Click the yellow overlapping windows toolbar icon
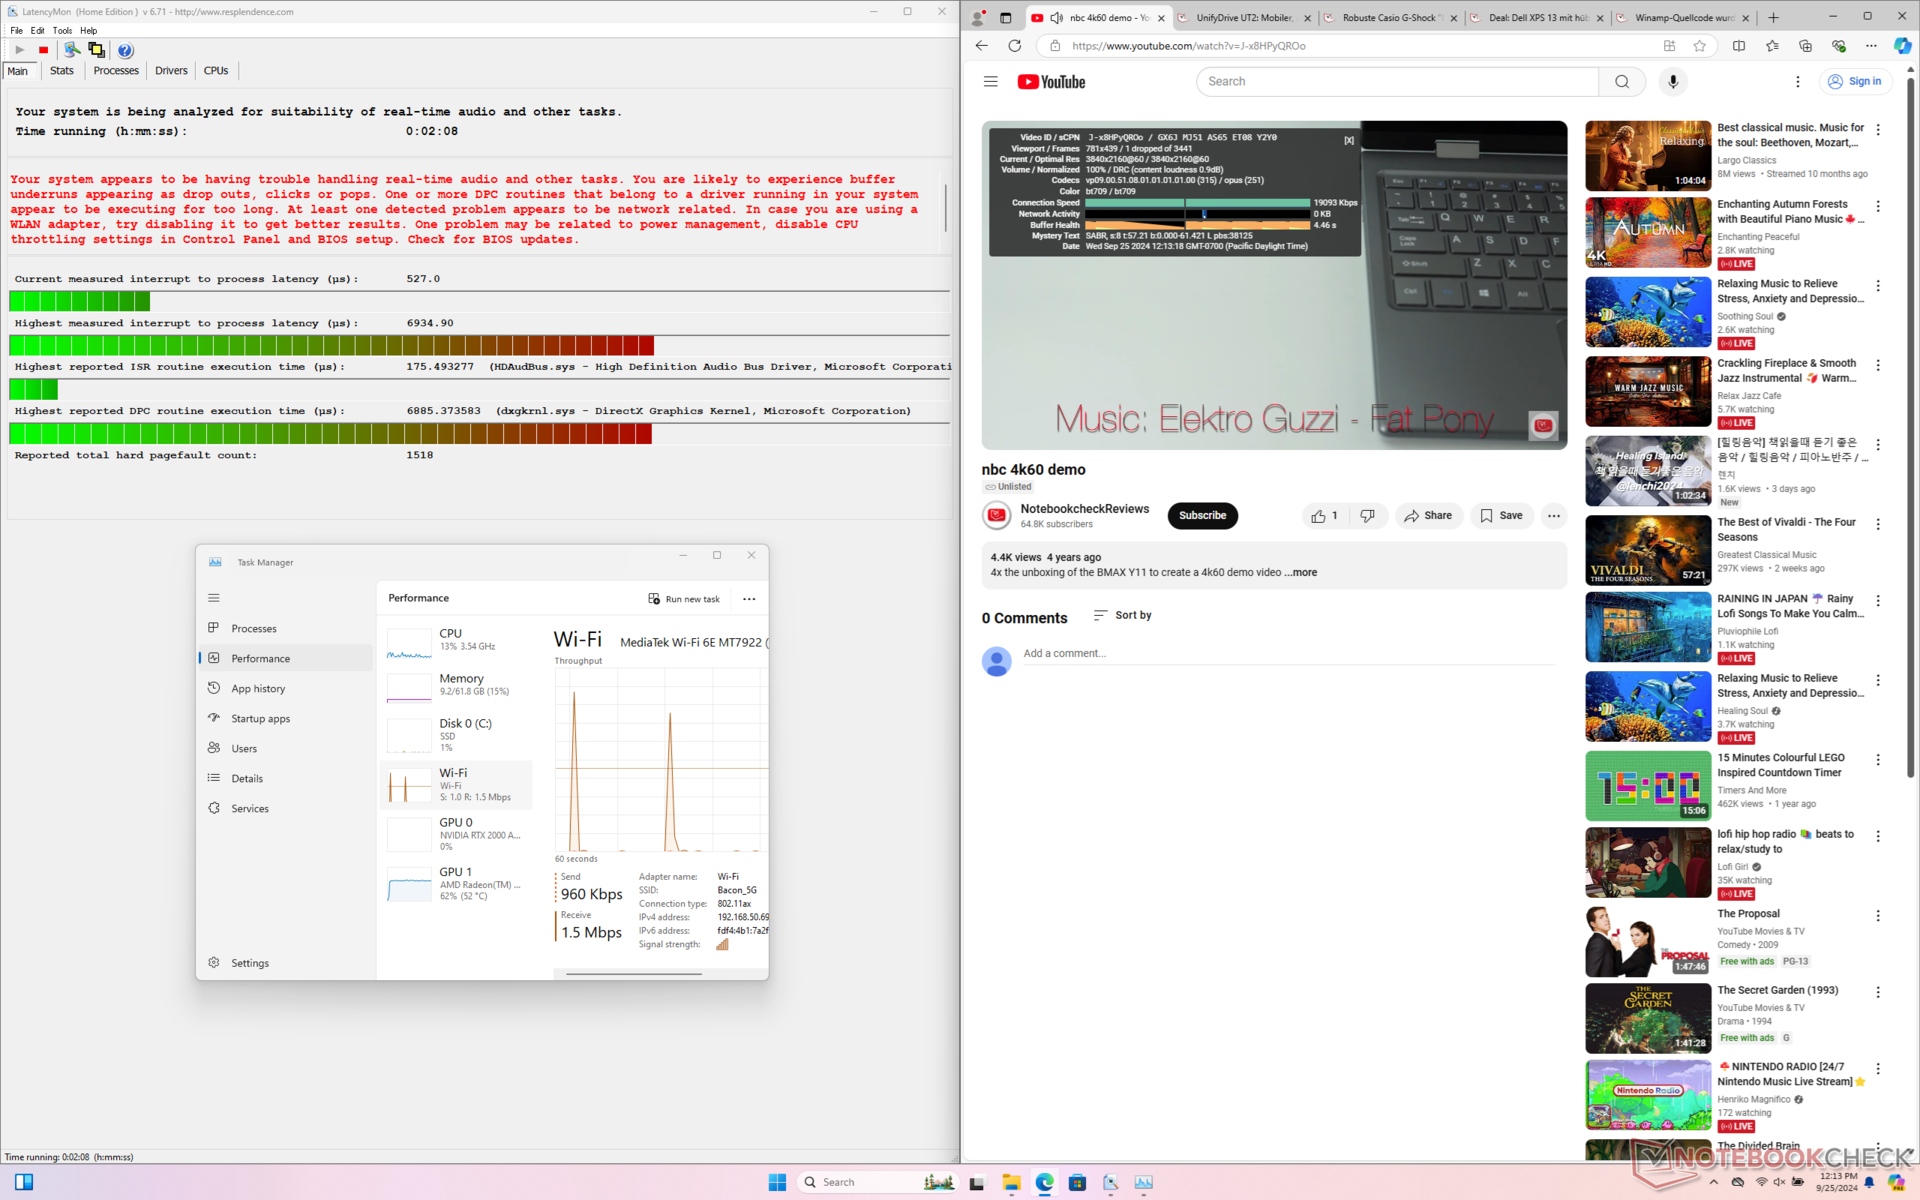 (x=97, y=50)
